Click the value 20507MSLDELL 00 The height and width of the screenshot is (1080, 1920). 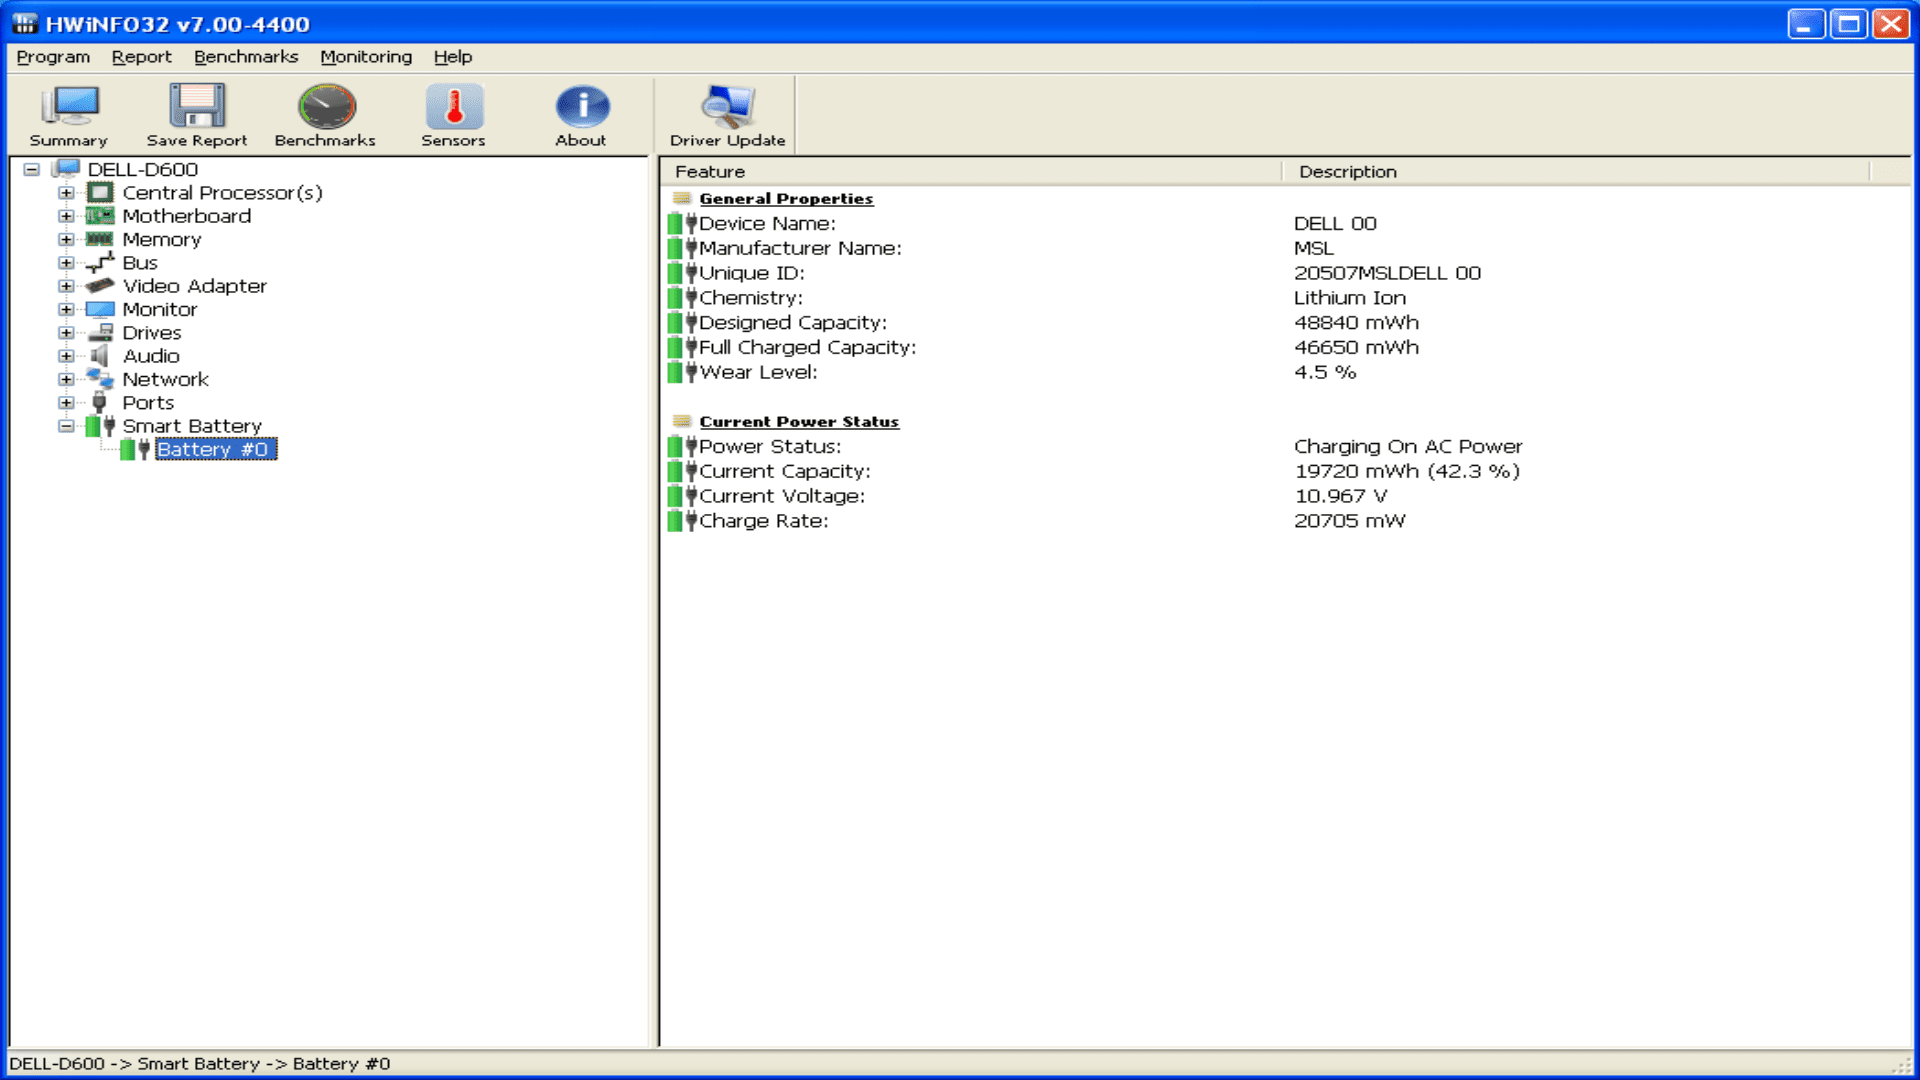pyautogui.click(x=1387, y=273)
